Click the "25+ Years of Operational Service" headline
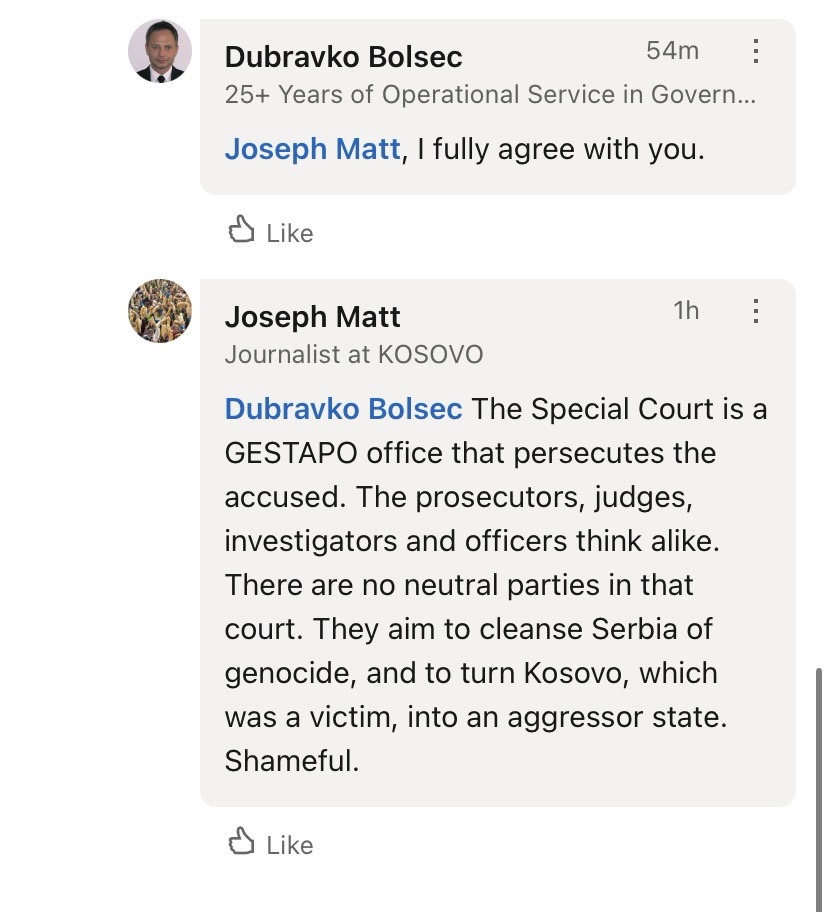Screen dimensions: 828x912 click(490, 95)
